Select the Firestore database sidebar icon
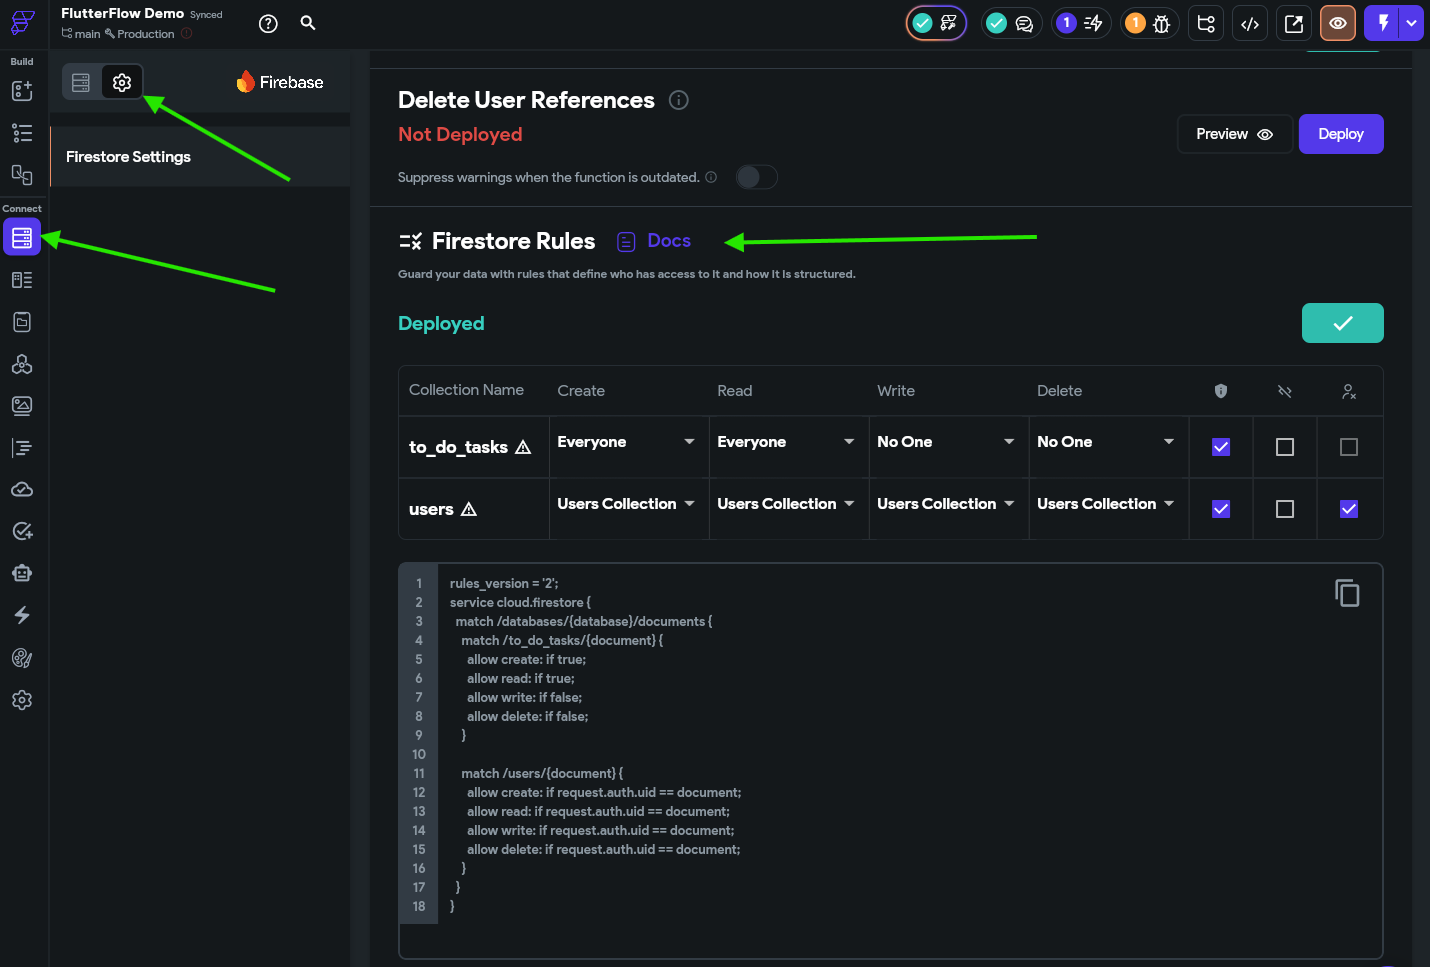 click(22, 238)
